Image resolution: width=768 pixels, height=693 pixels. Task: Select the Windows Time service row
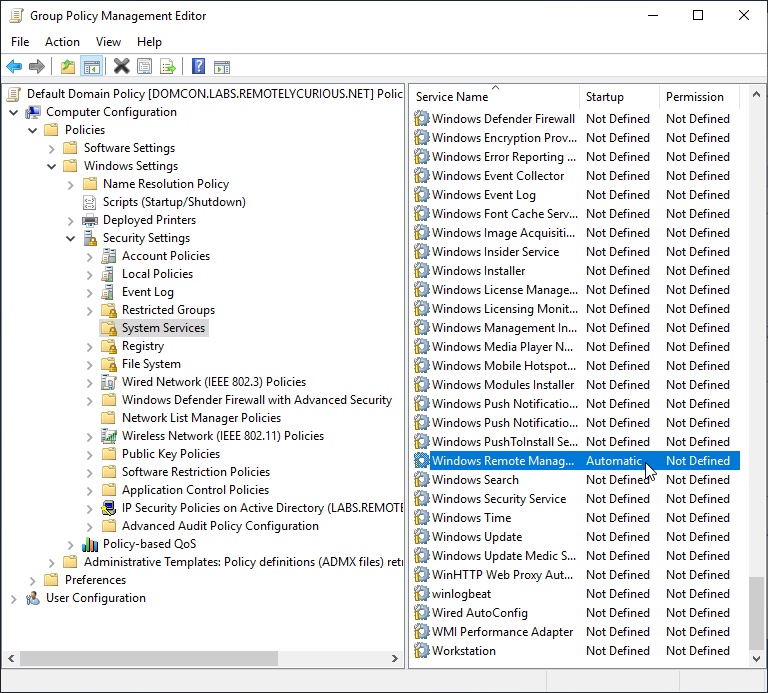coord(576,518)
